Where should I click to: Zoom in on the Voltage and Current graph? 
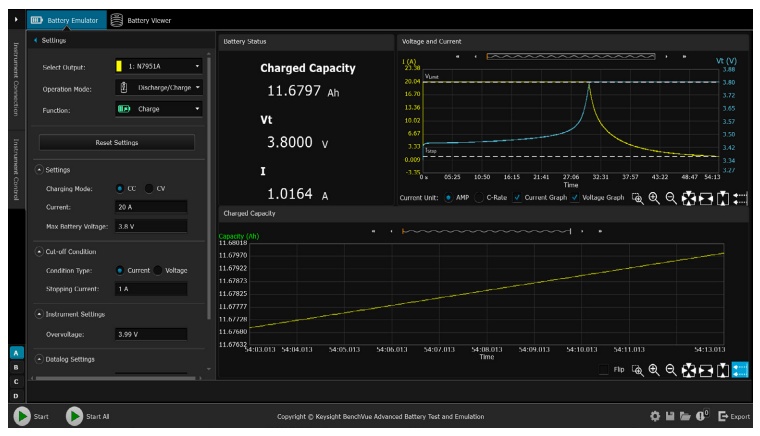tap(655, 198)
